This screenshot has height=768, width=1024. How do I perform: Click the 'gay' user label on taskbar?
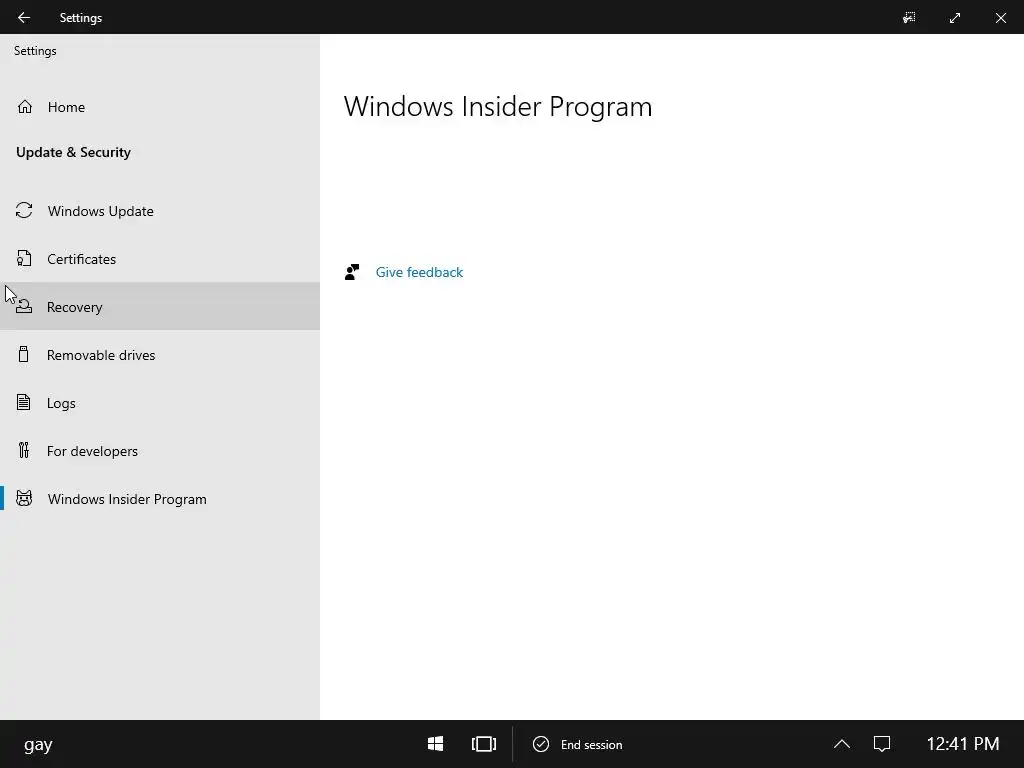tap(38, 745)
